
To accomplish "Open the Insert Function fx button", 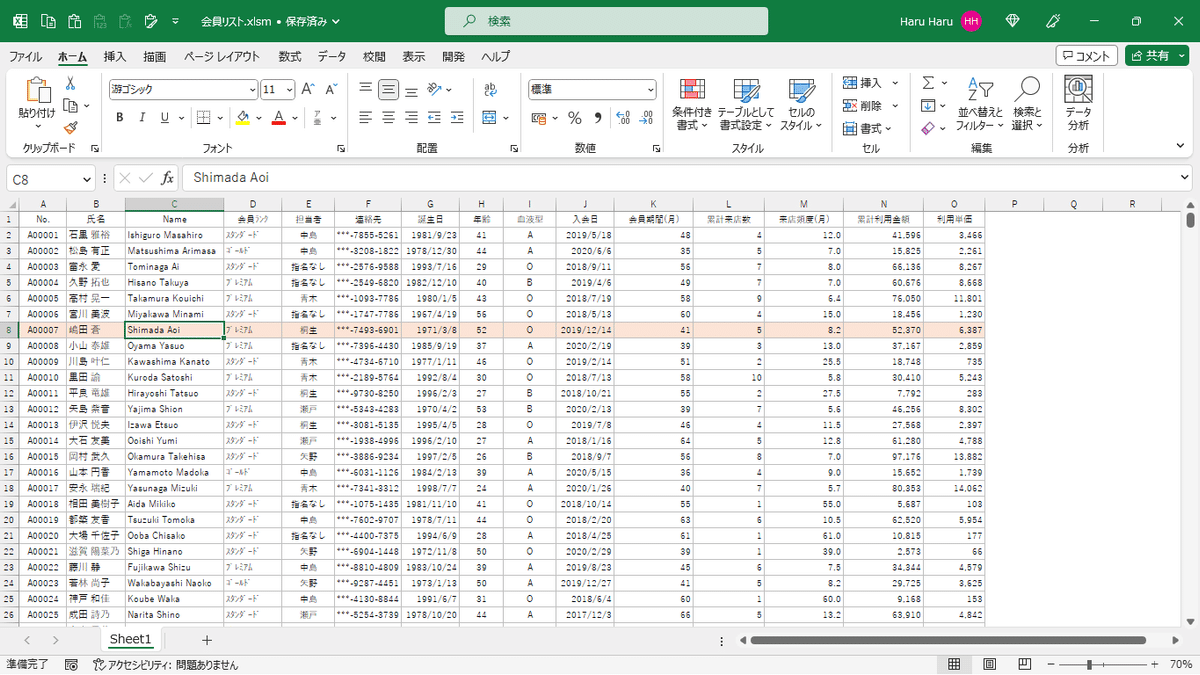I will click(168, 178).
